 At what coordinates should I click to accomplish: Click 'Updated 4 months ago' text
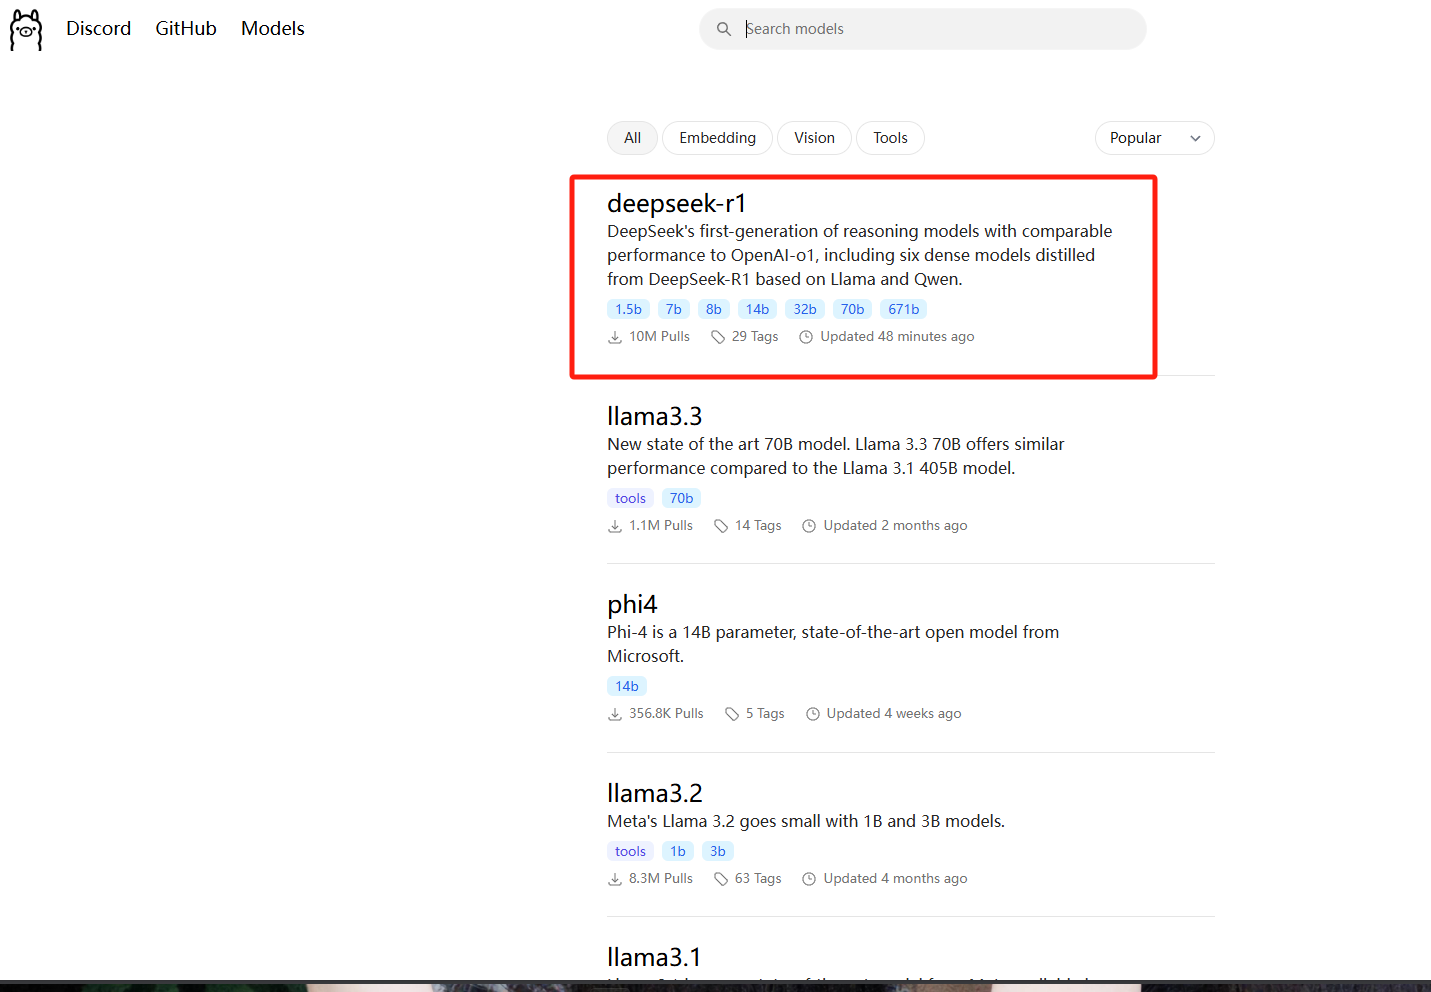point(895,879)
